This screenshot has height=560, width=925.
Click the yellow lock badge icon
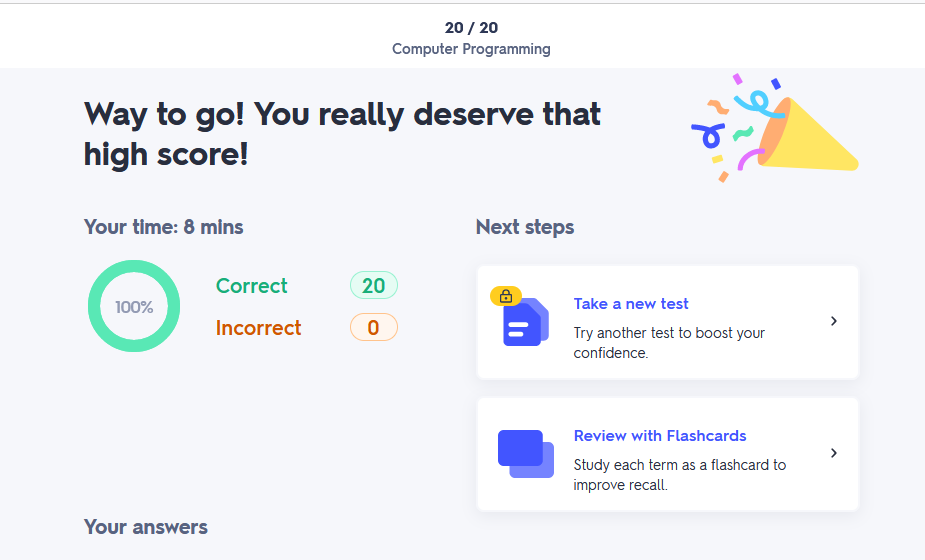(506, 296)
